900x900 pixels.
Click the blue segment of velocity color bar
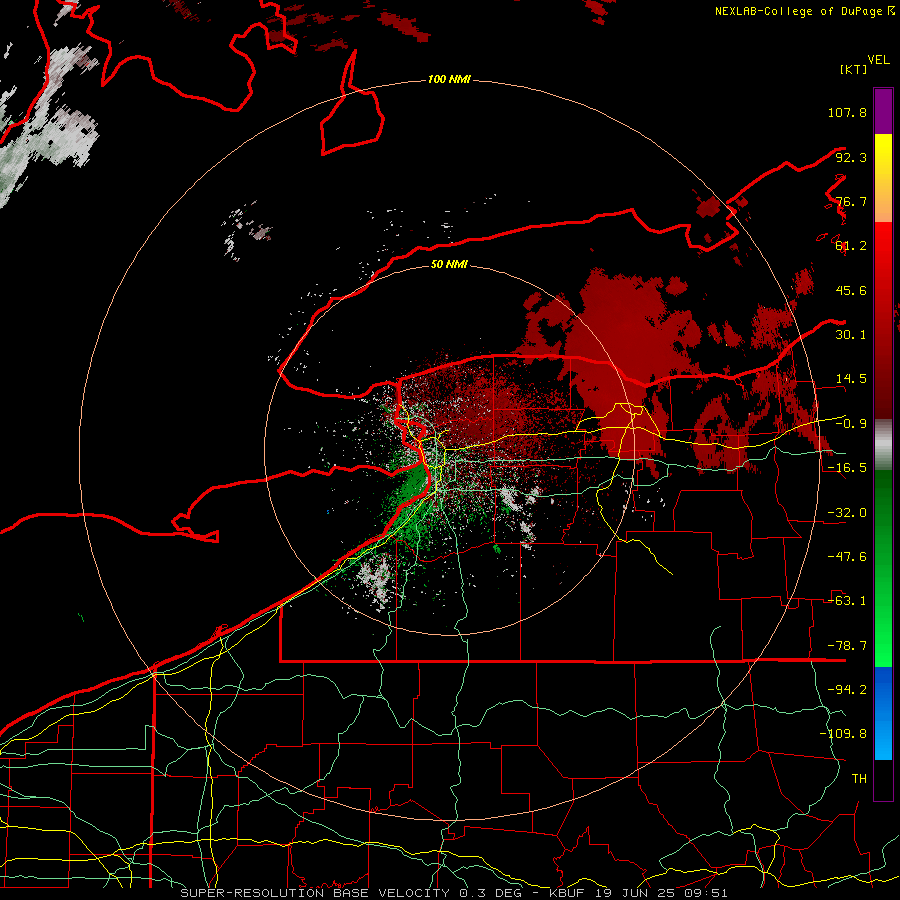point(883,713)
